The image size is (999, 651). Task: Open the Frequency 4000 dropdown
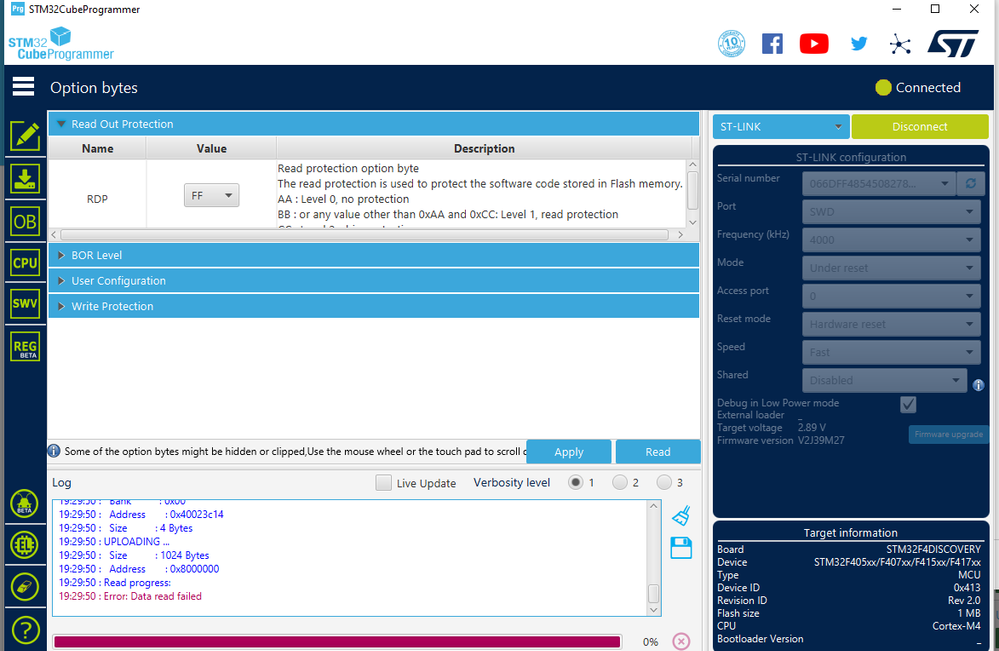coord(891,240)
